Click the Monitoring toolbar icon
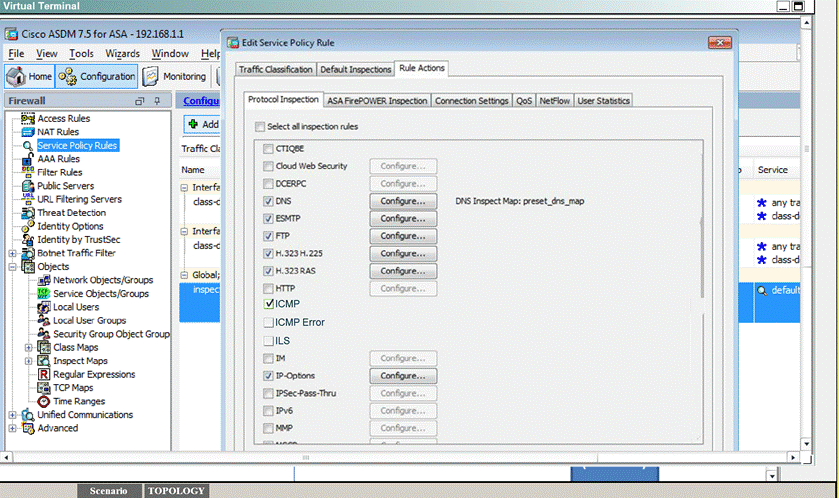Viewport: 839px width, 498px height. [150, 76]
